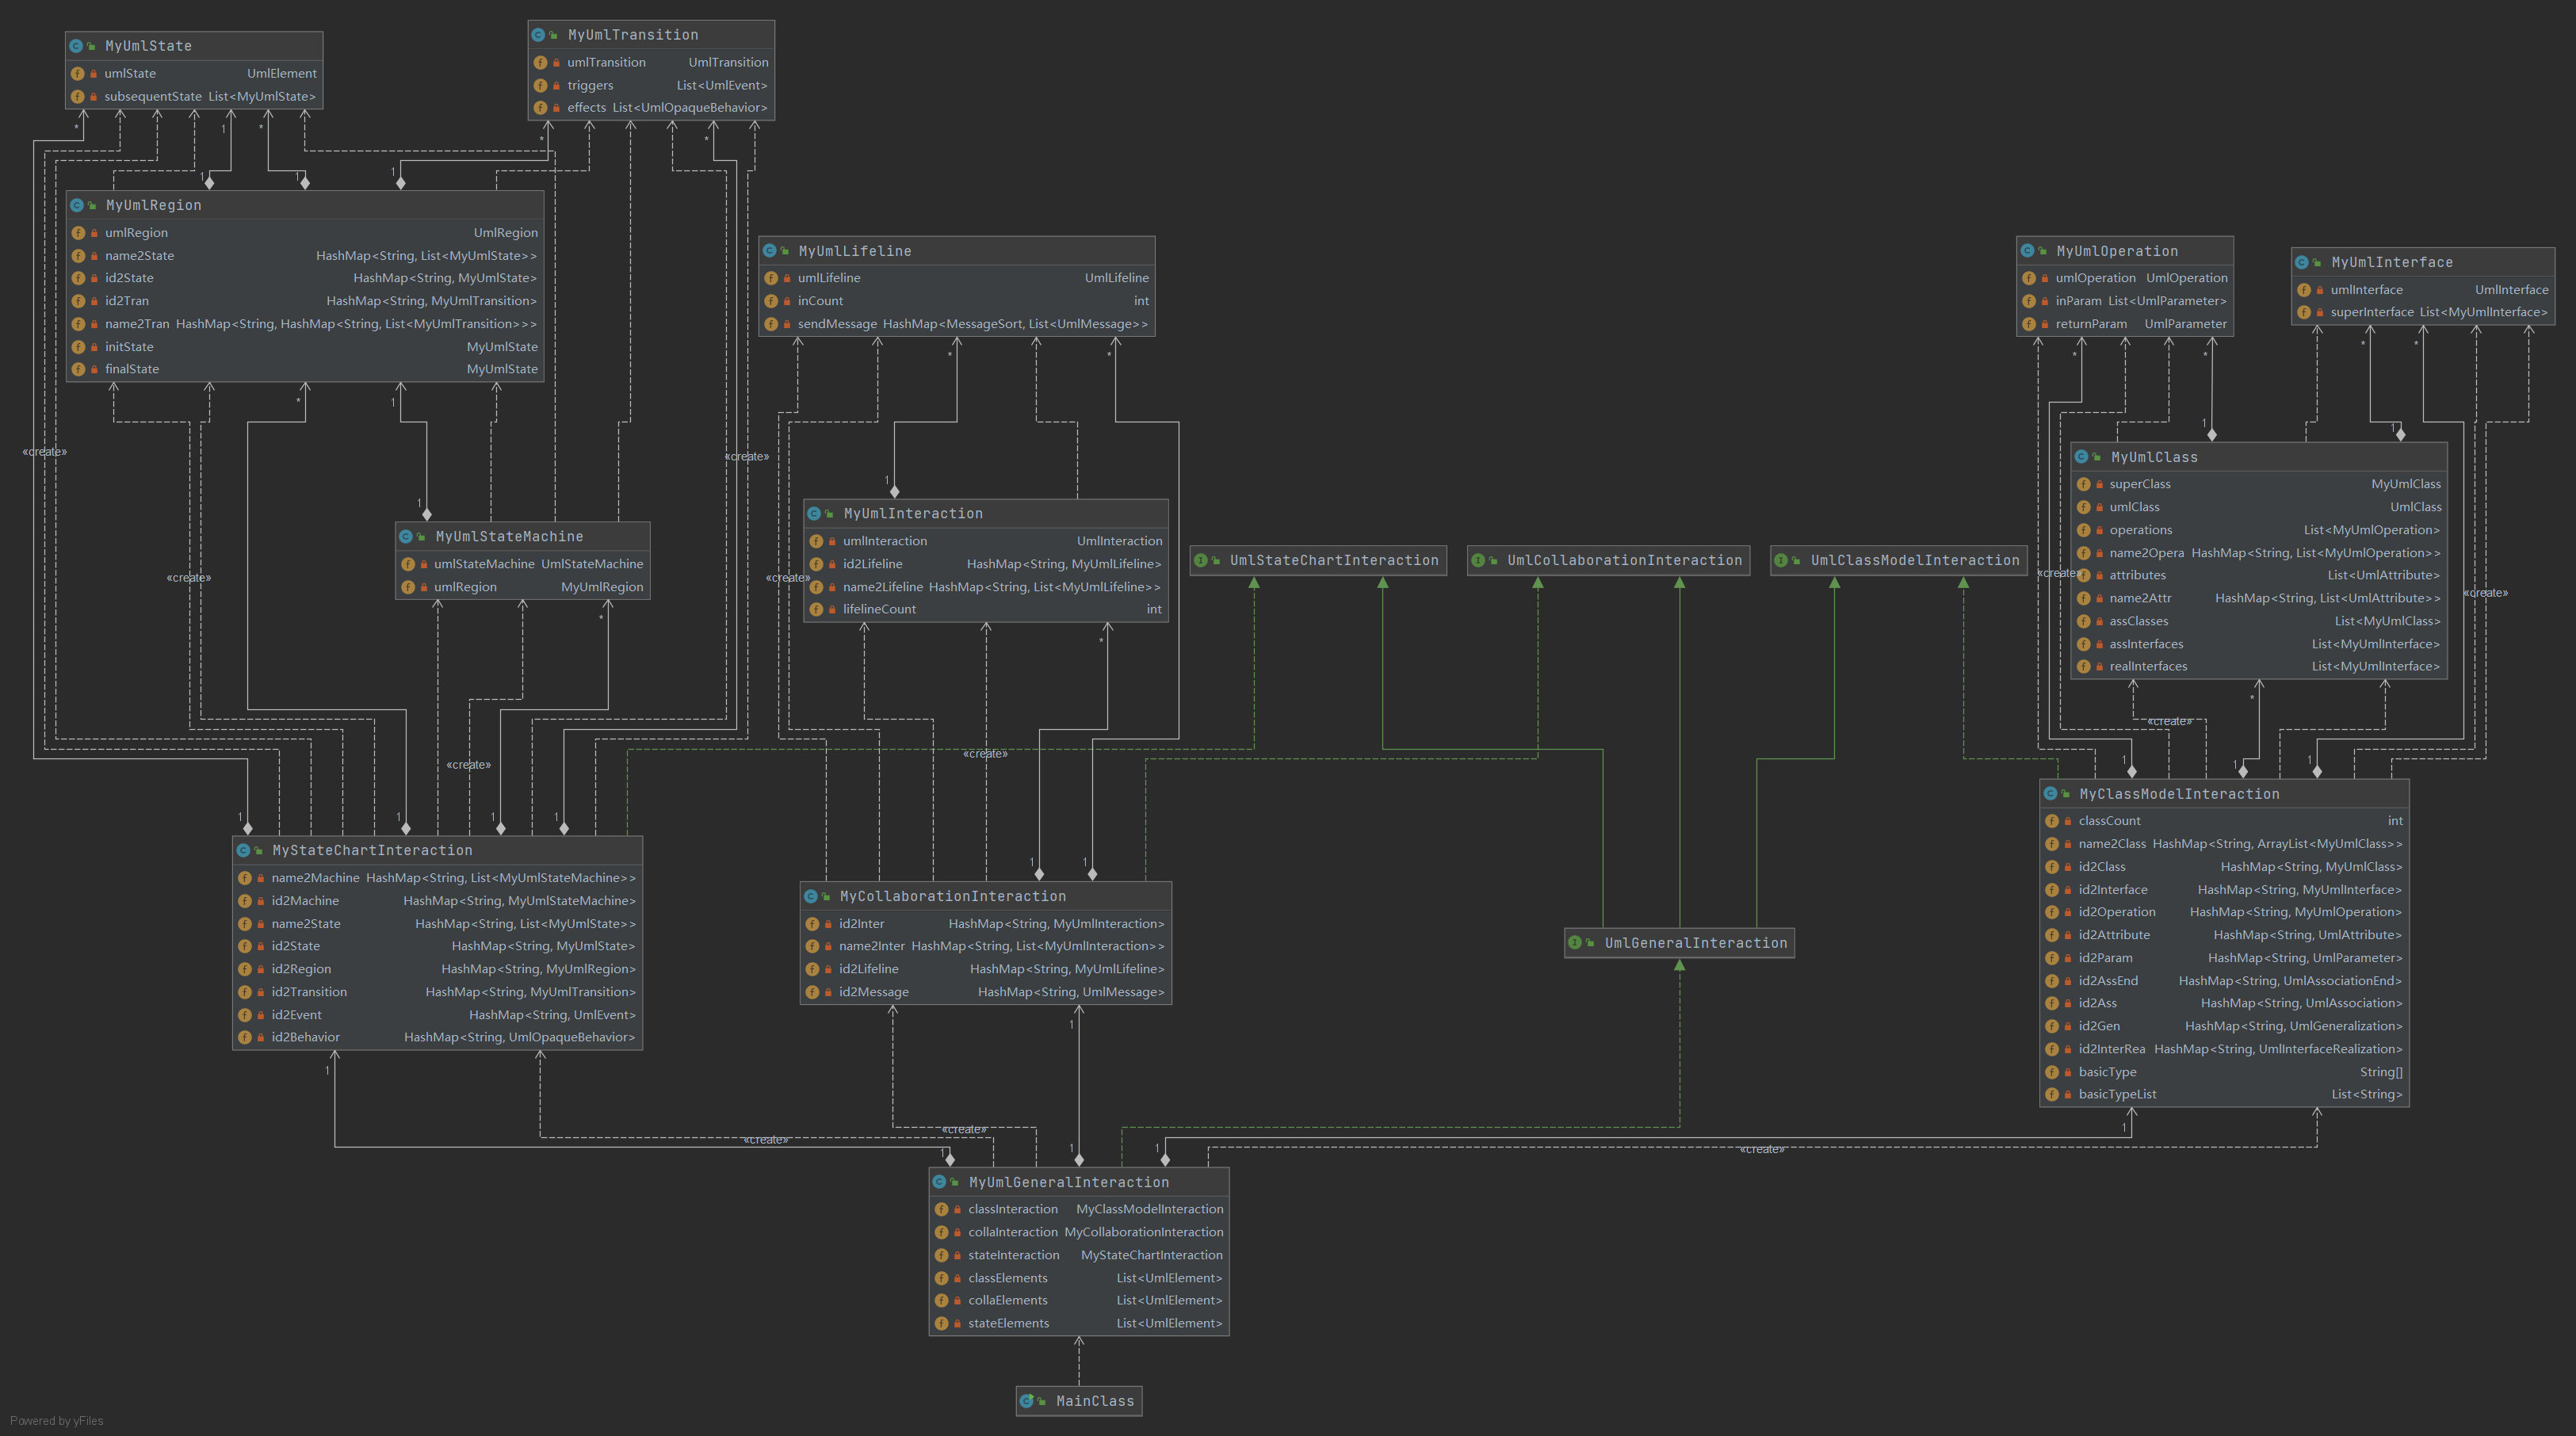
Task: Click the field icon beside classCount
Action: 2052,821
